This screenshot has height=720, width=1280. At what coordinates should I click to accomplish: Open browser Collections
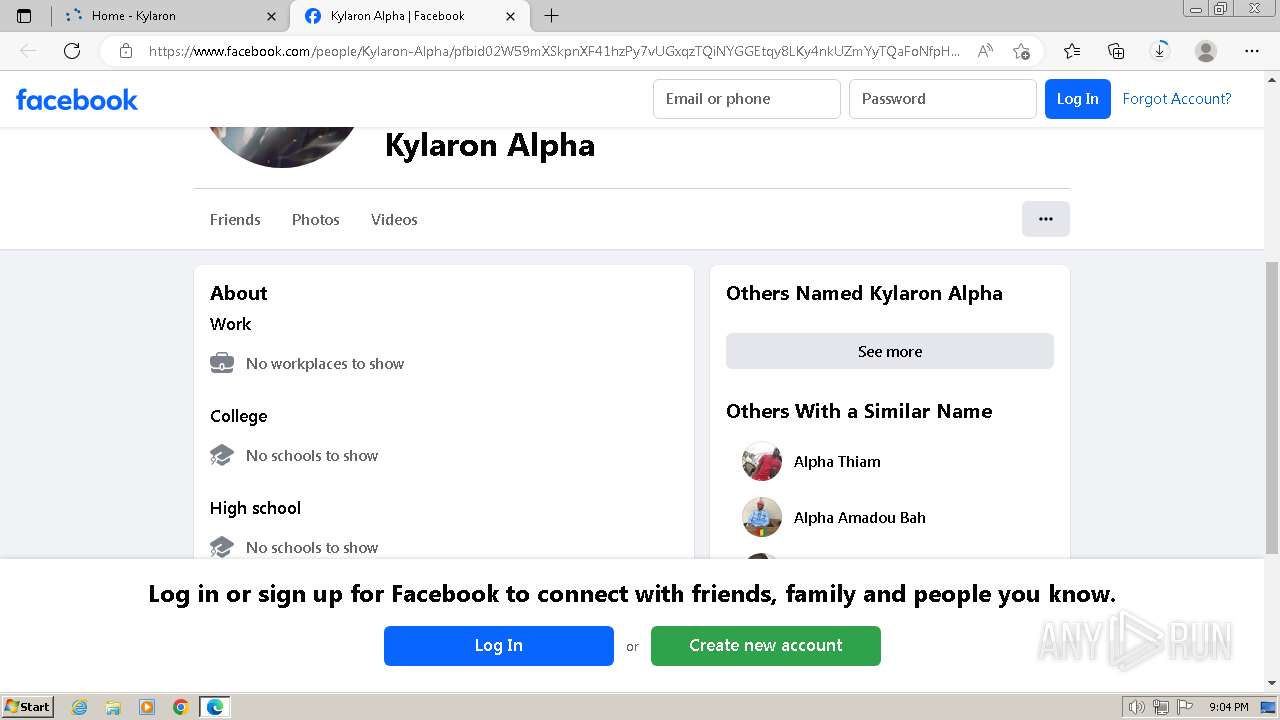pyautogui.click(x=1116, y=51)
